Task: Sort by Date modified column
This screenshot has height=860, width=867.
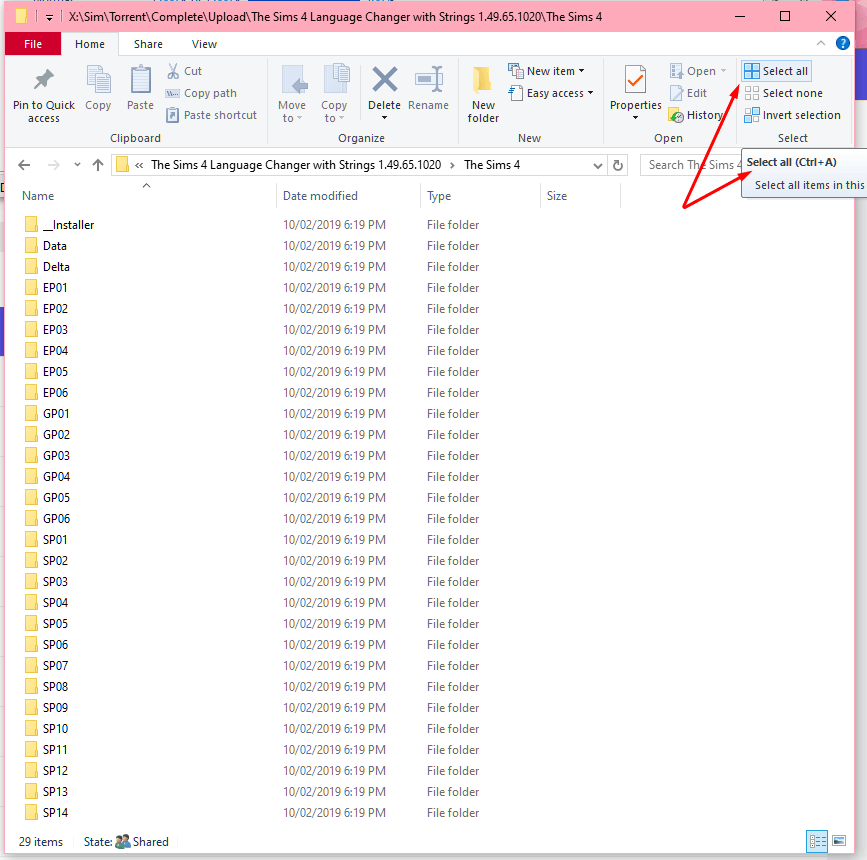Action: [320, 196]
